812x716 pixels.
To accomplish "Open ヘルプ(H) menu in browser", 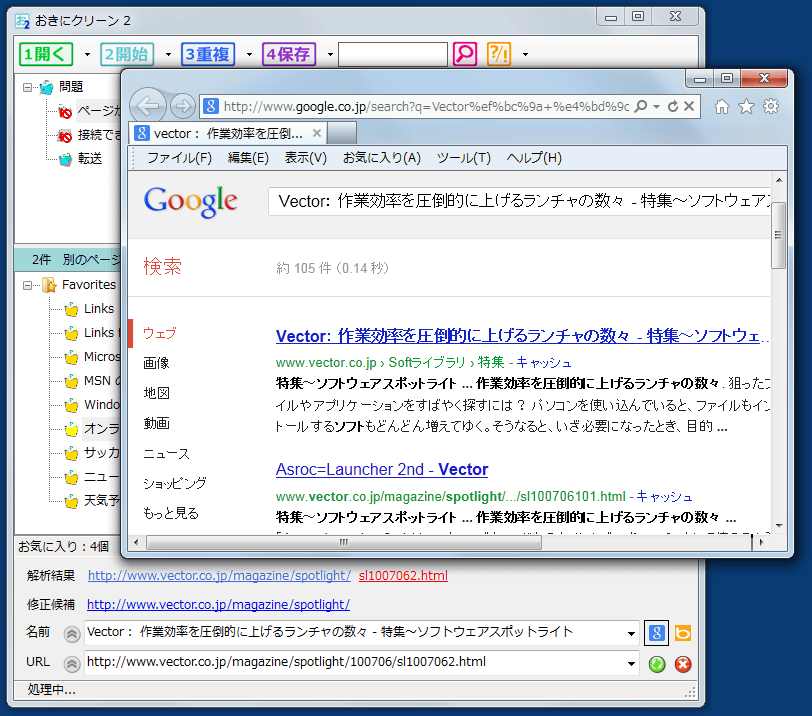I will pyautogui.click(x=534, y=158).
